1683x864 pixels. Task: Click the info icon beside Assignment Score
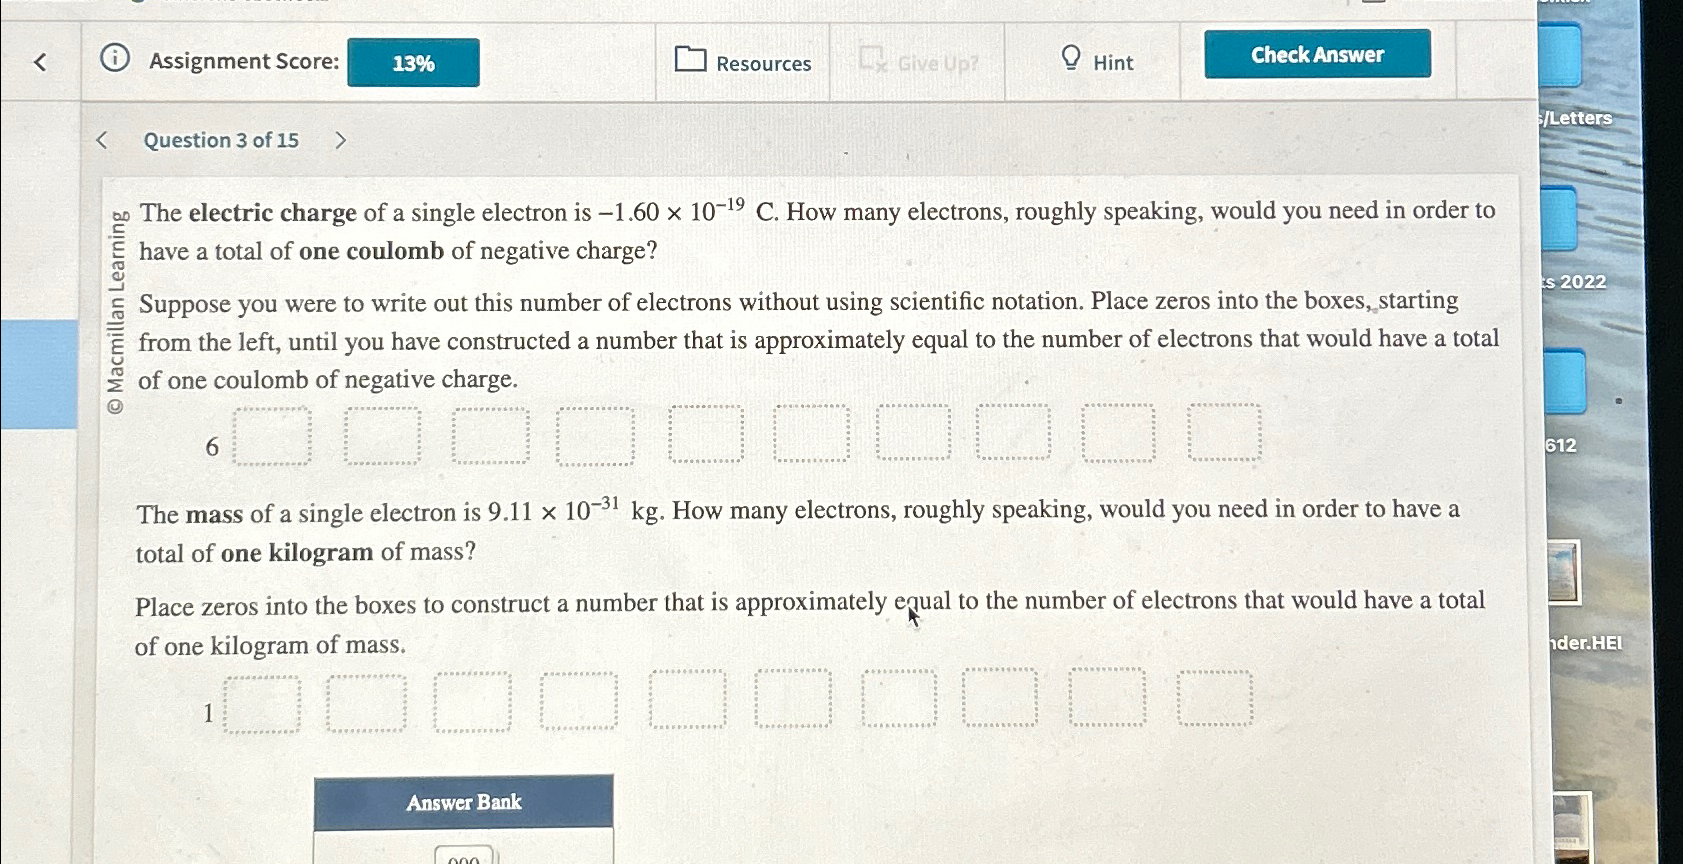pyautogui.click(x=115, y=61)
